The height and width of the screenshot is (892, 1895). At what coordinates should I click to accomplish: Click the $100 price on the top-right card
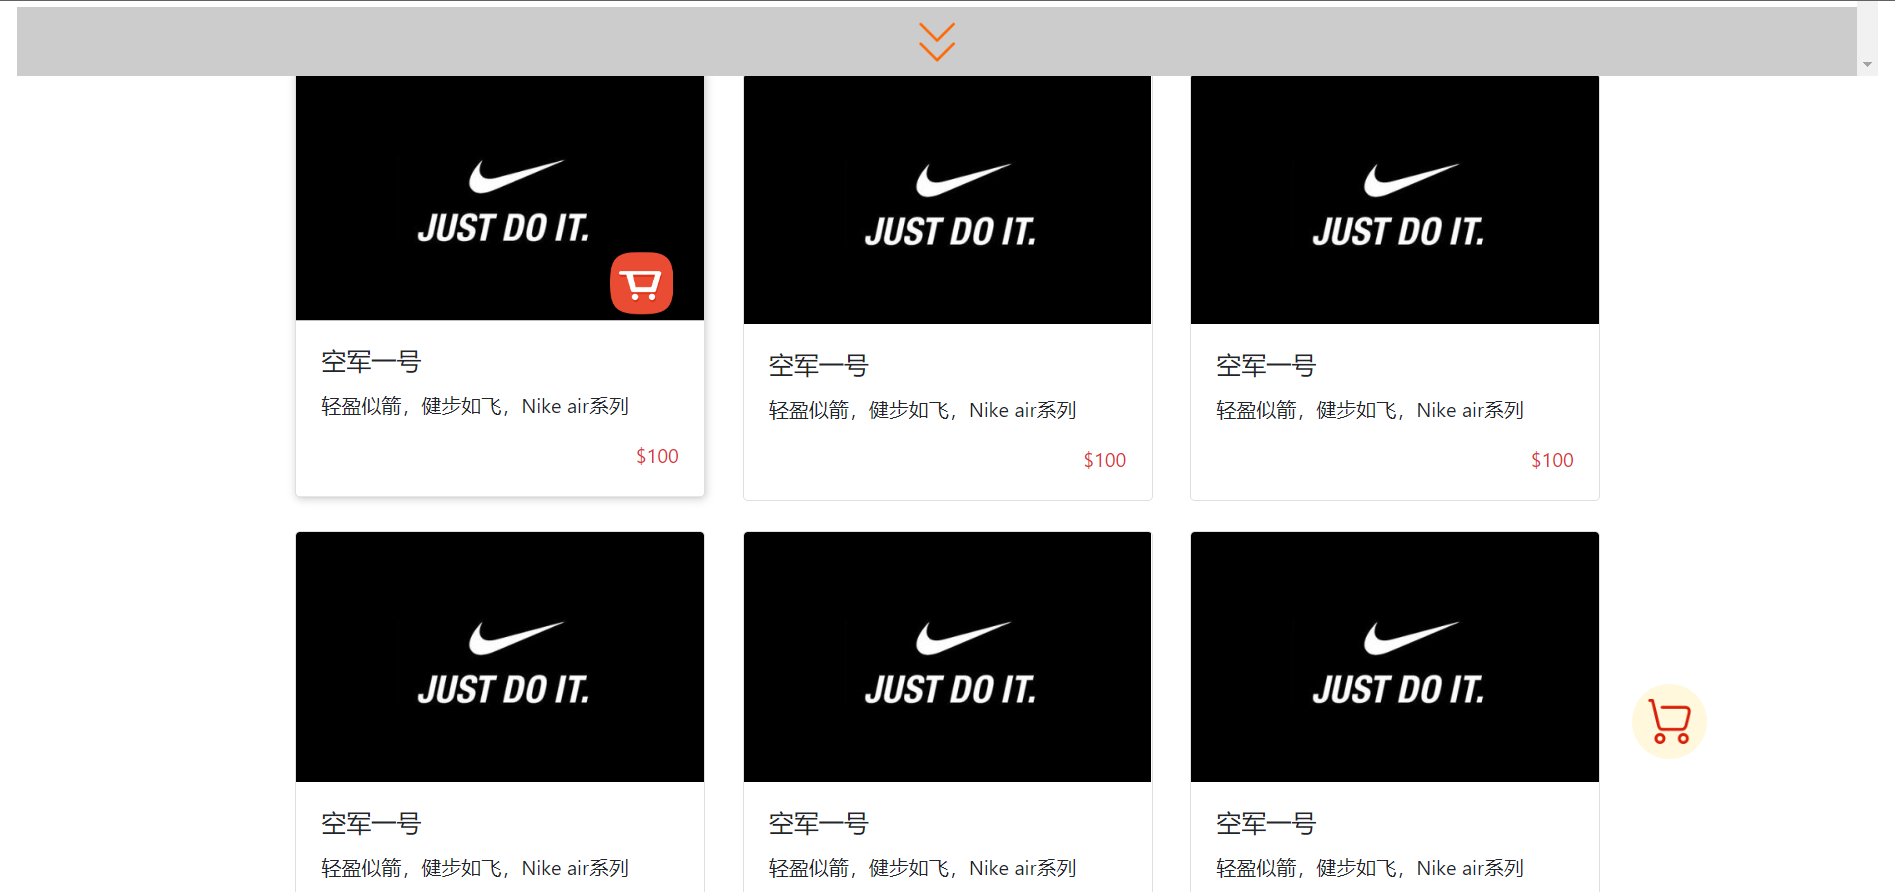coord(1552,460)
